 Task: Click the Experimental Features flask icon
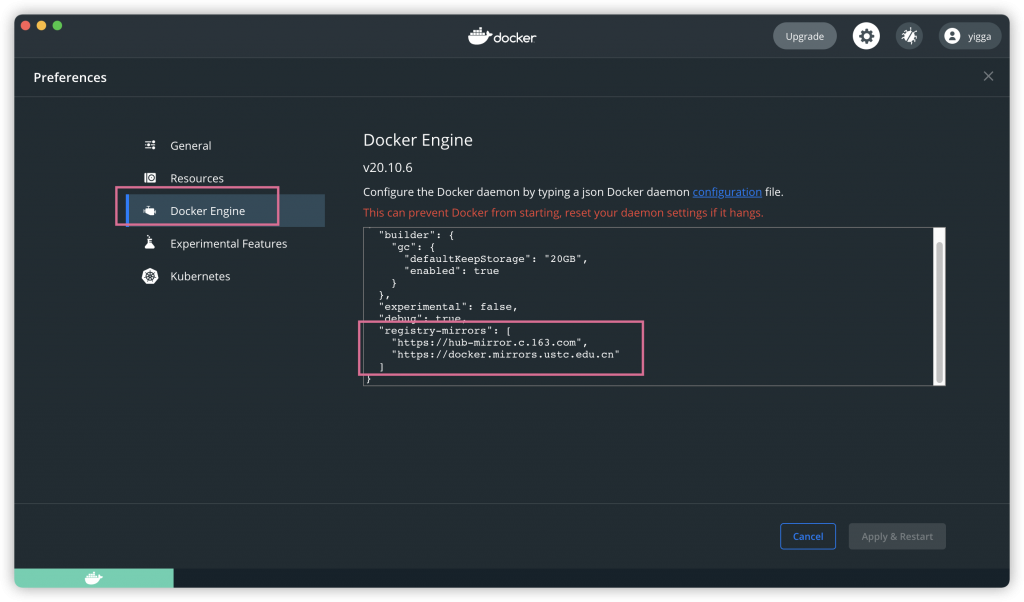150,243
